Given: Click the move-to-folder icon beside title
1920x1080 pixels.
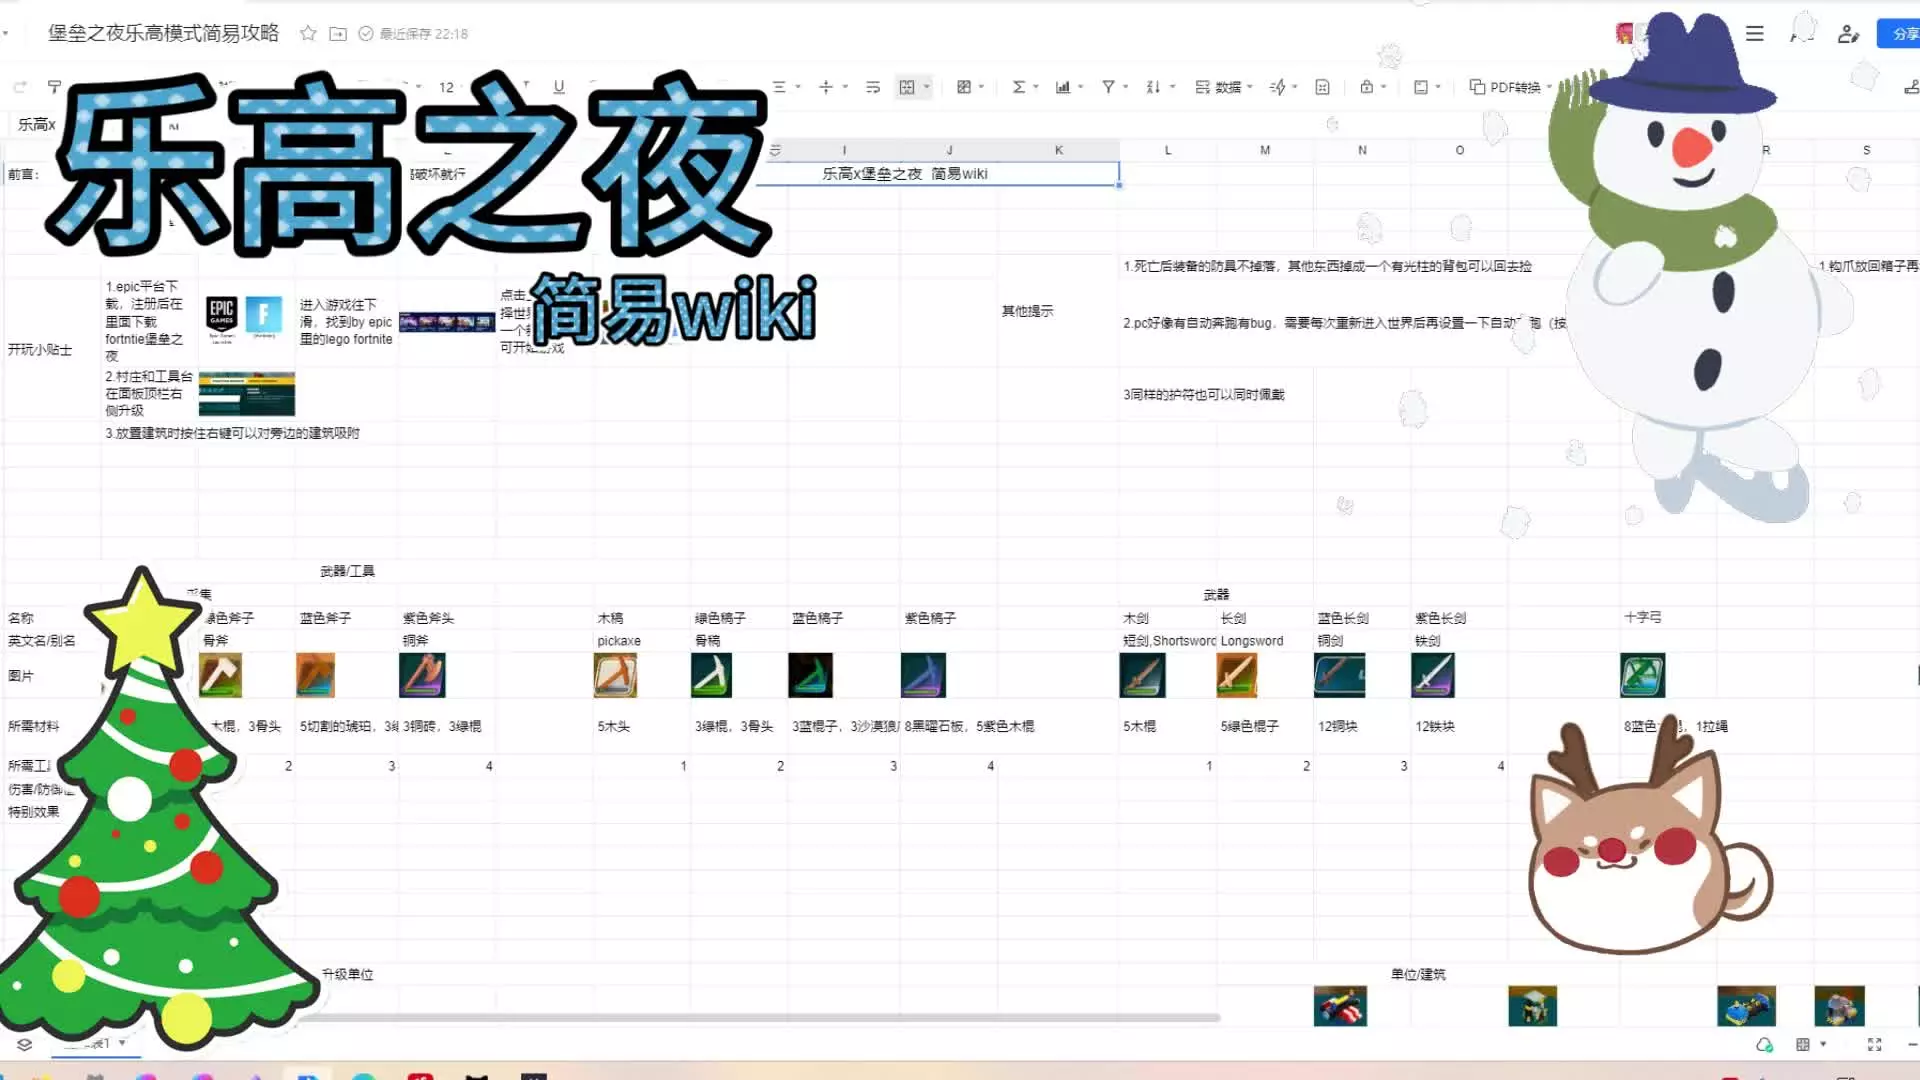Looking at the screenshot, I should coord(338,34).
